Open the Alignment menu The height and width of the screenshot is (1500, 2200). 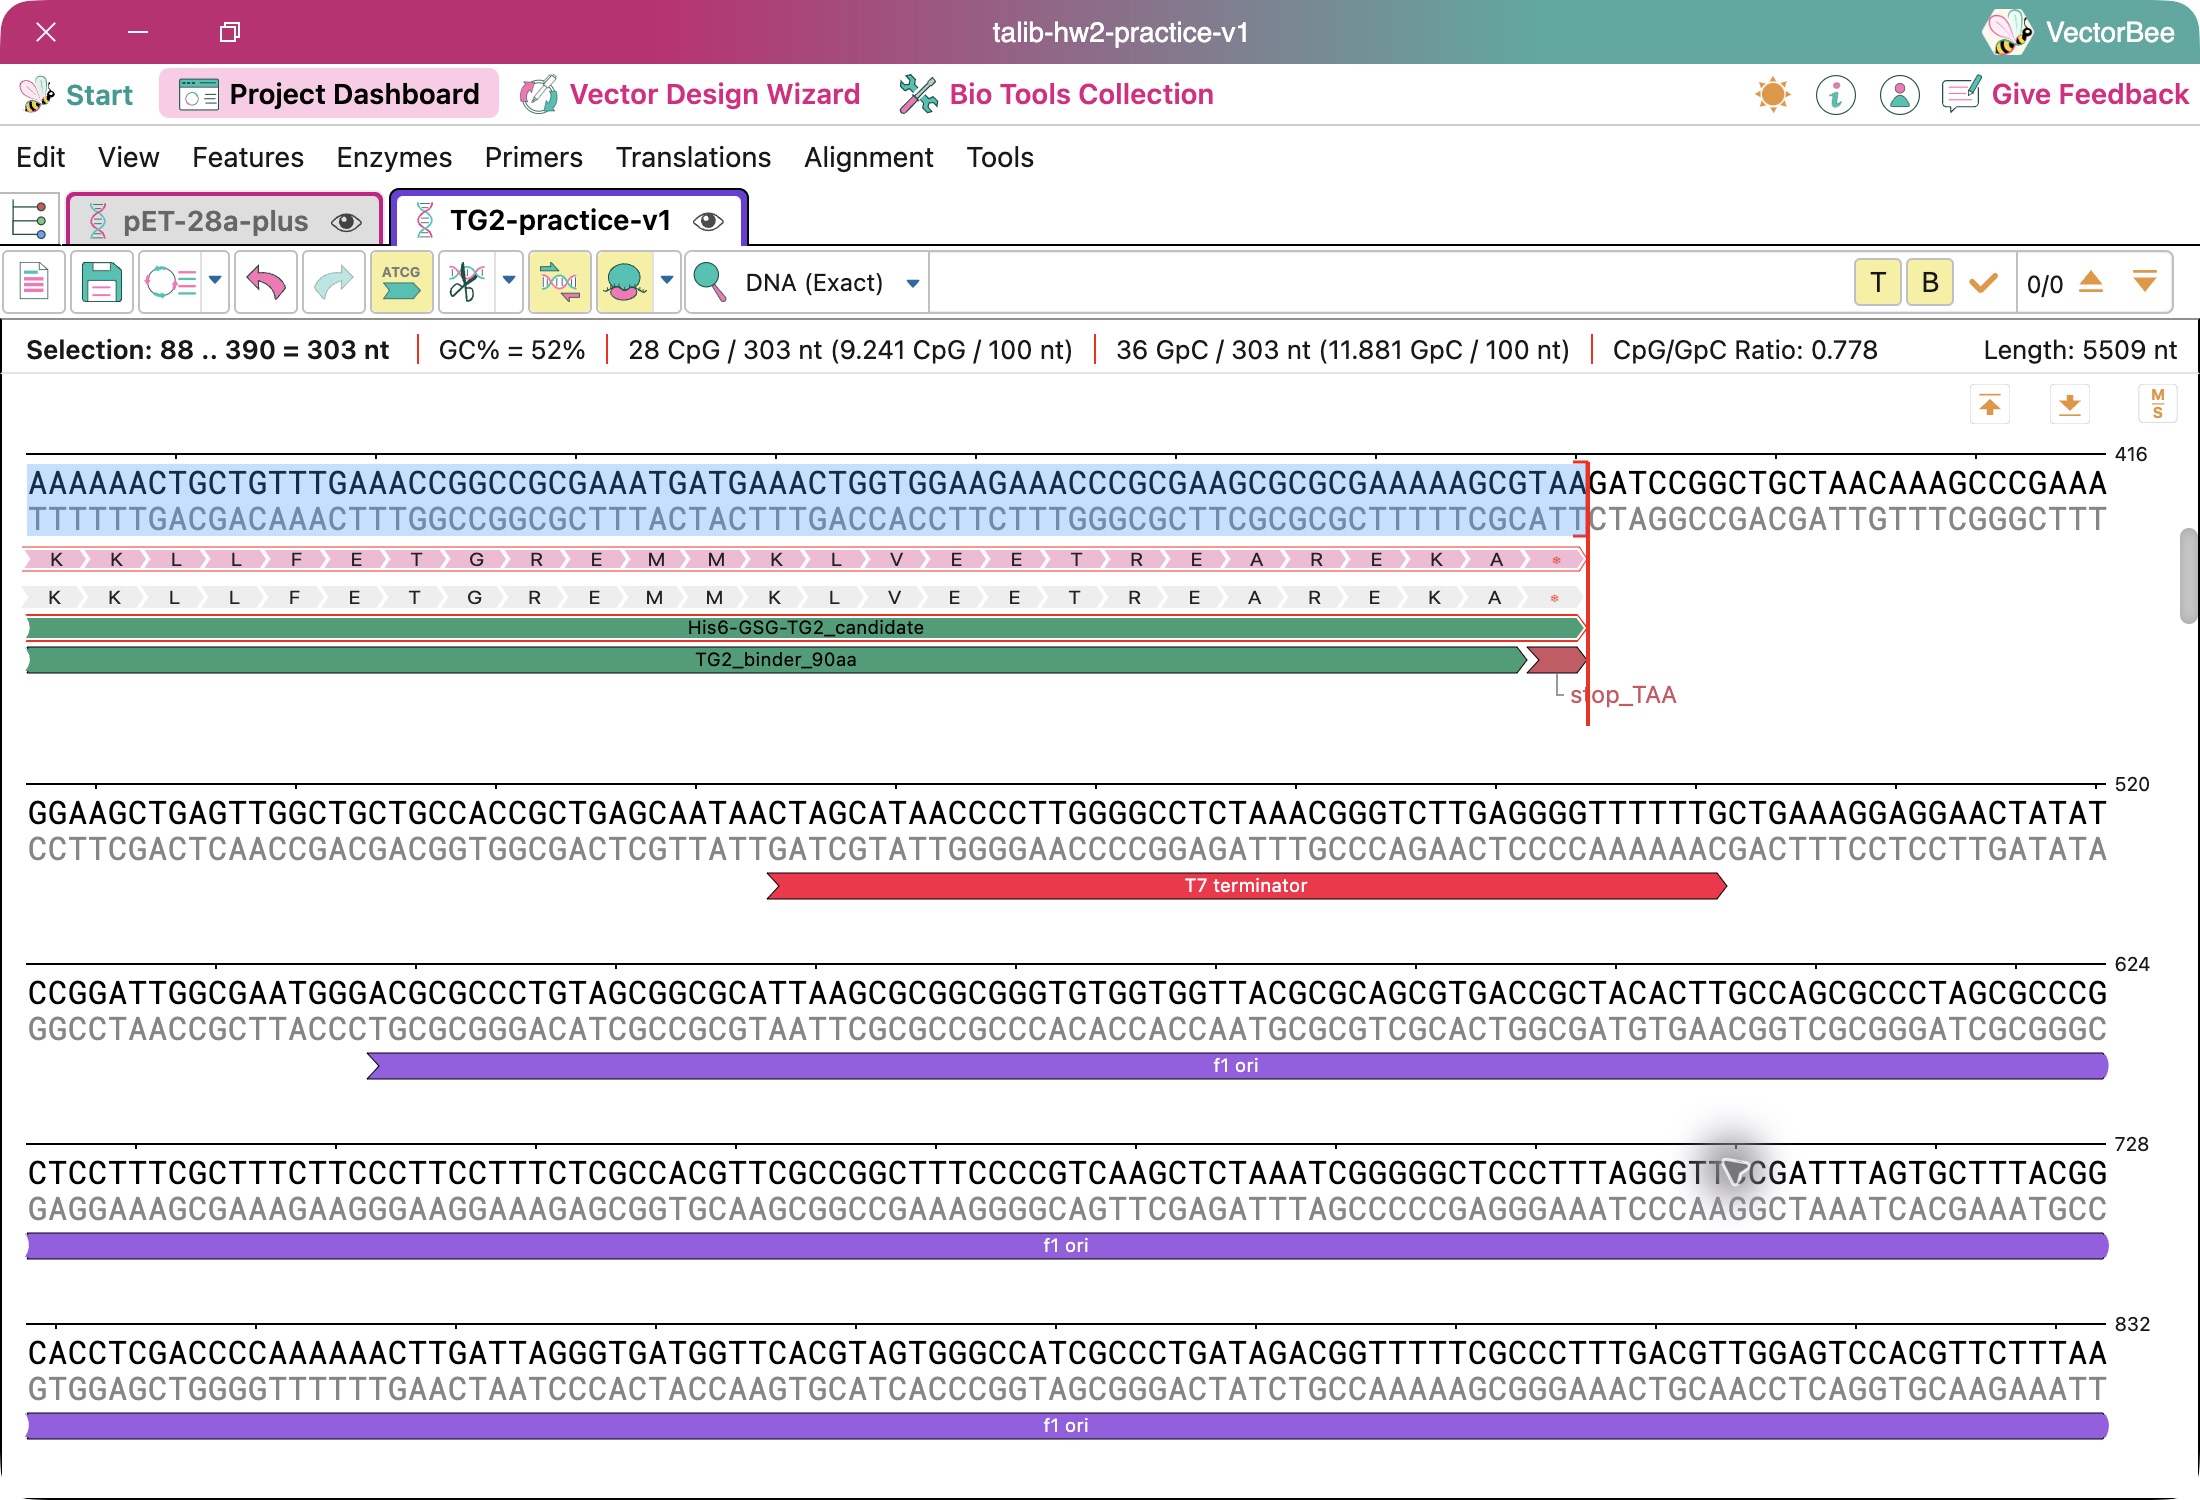(x=868, y=157)
